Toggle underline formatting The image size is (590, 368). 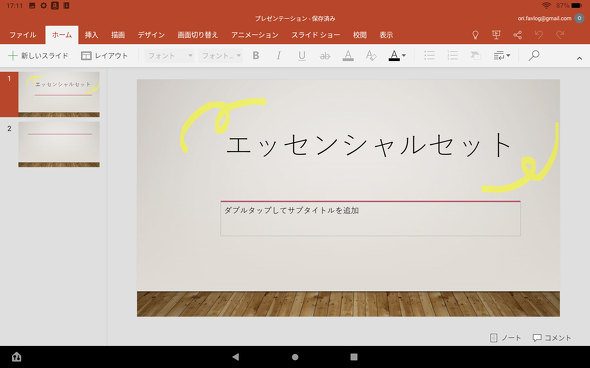302,56
